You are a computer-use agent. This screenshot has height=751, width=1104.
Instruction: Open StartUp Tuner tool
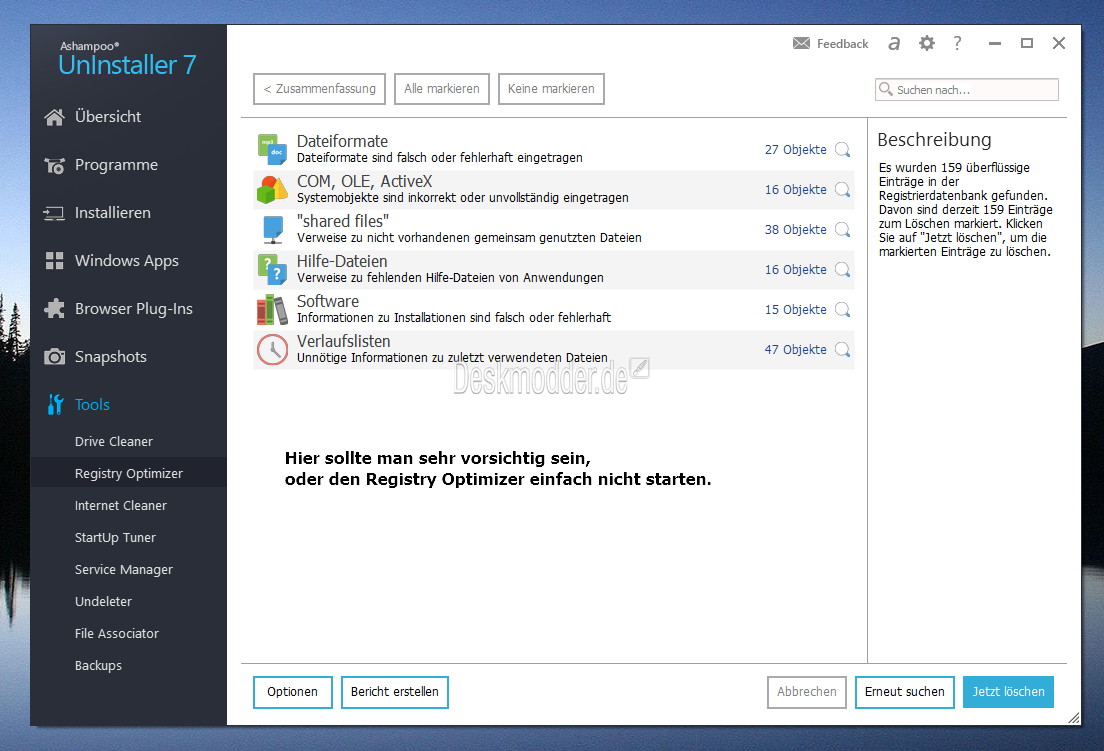[x=115, y=538]
